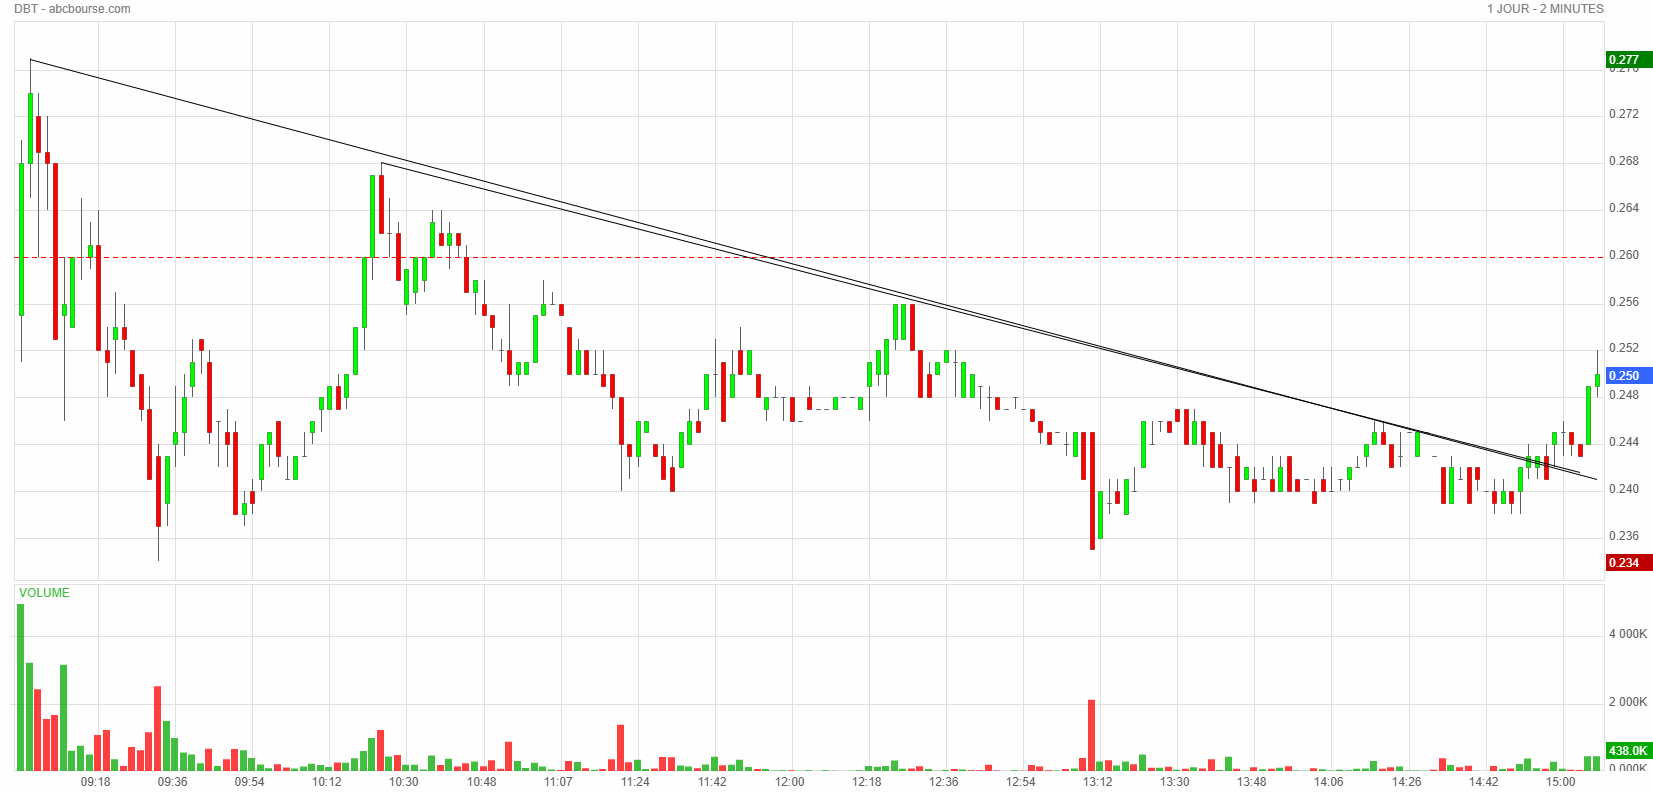Click the 1 JOUR - 2 MINUTES label
The height and width of the screenshot is (792, 1653).
(x=1545, y=9)
